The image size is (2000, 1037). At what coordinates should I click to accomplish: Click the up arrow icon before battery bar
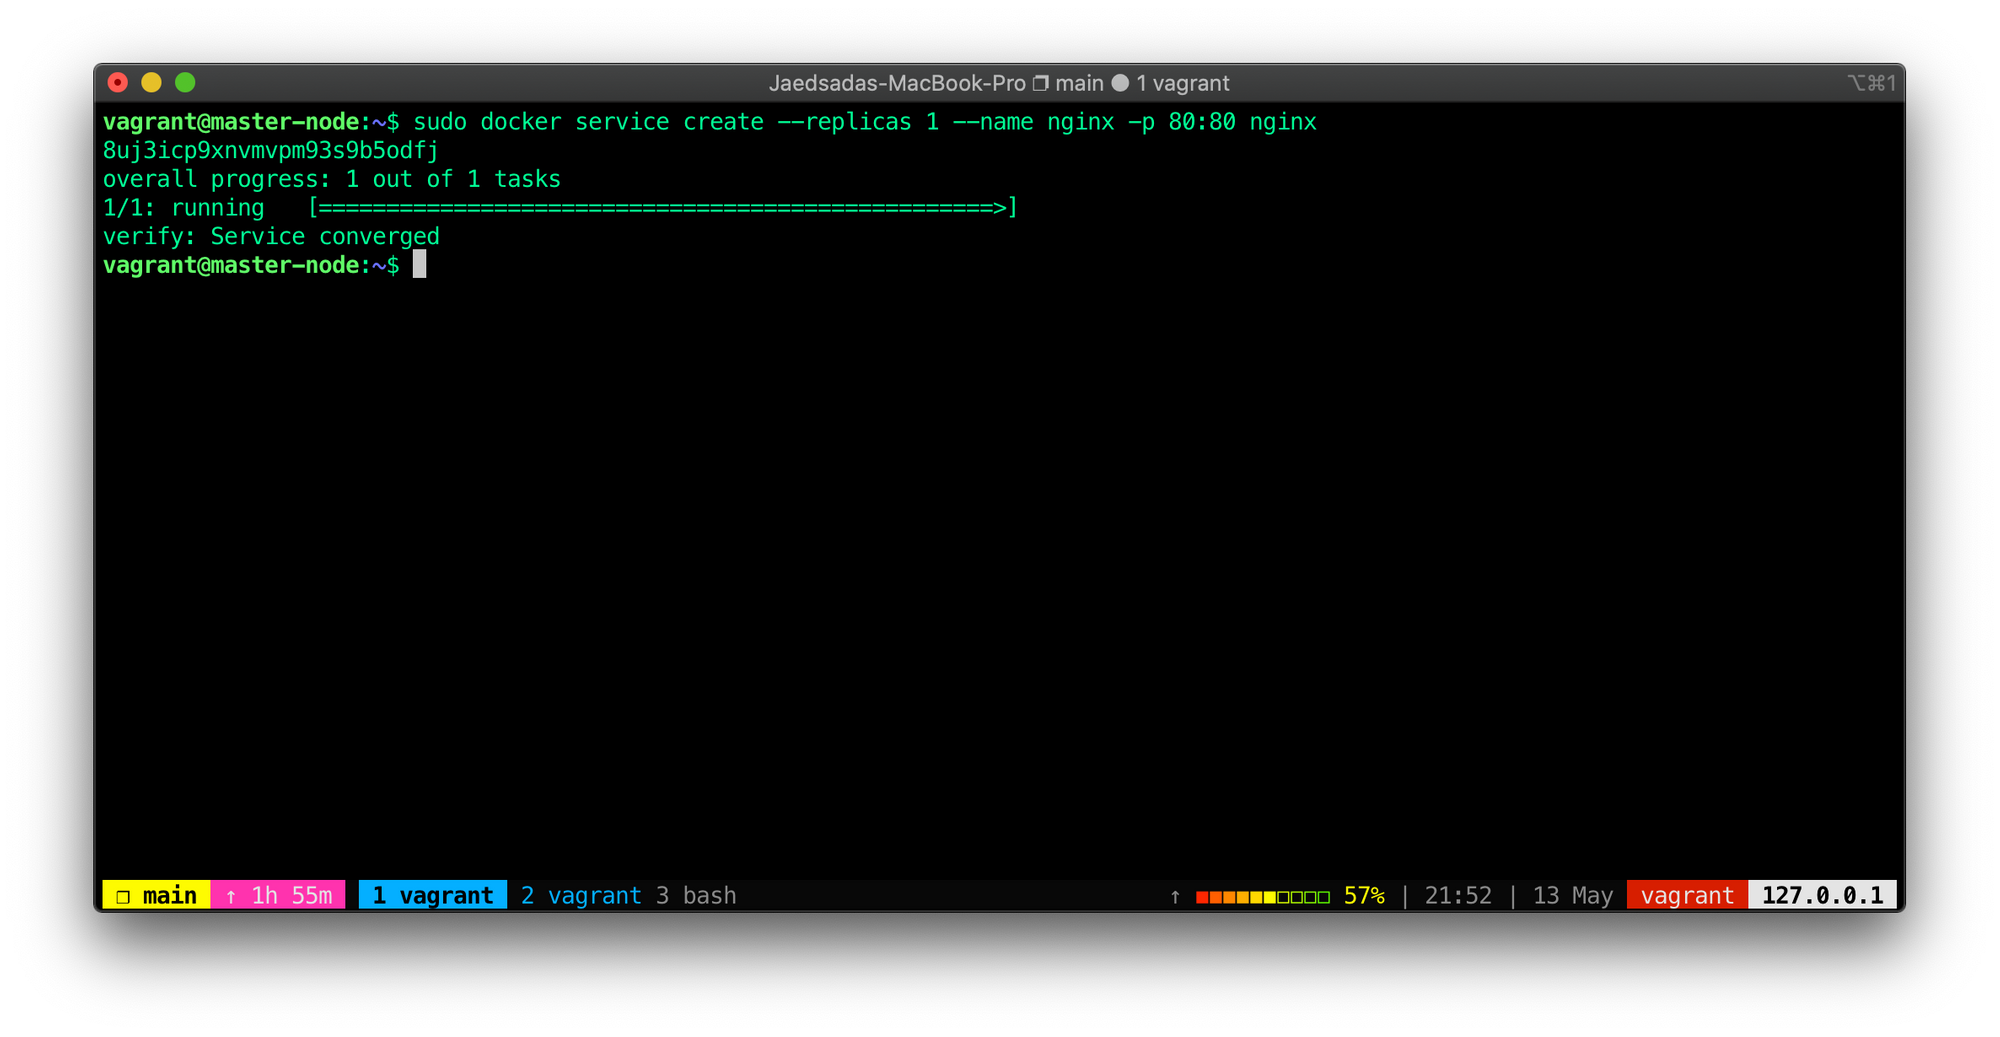pyautogui.click(x=1175, y=896)
